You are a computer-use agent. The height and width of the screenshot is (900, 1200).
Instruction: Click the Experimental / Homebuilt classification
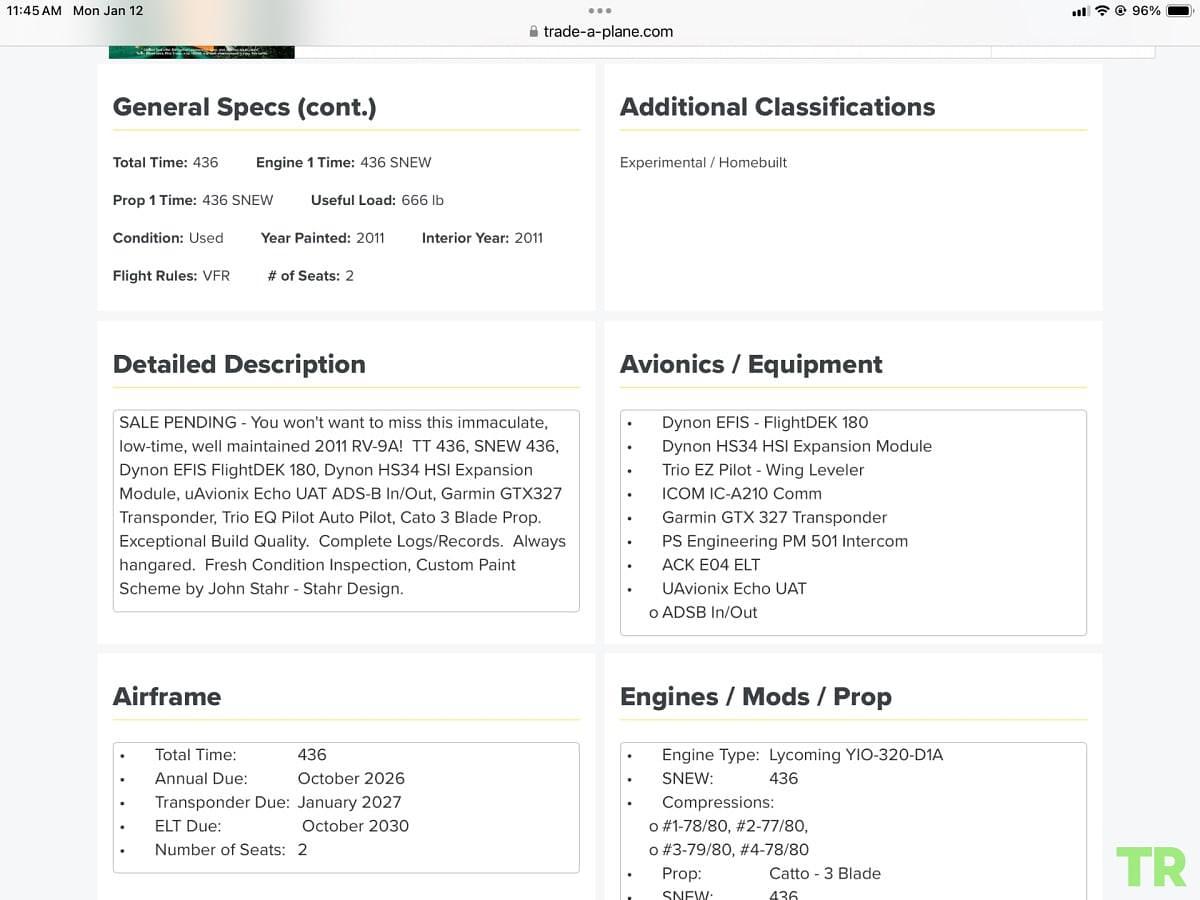tap(703, 162)
